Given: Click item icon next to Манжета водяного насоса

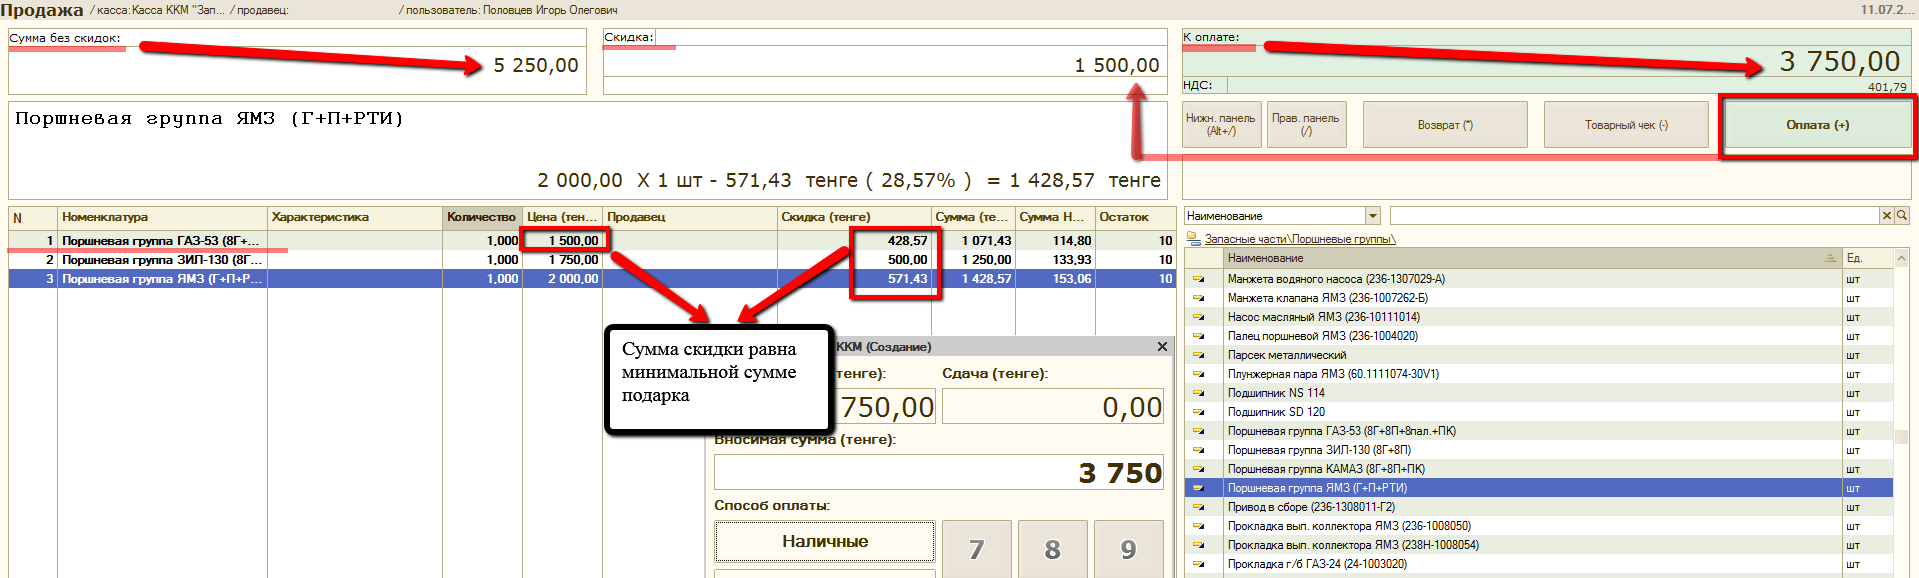Looking at the screenshot, I should [1198, 280].
